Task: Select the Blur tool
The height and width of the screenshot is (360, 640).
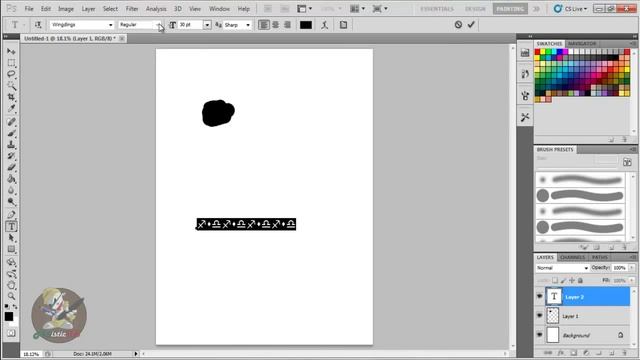Action: pos(11,190)
